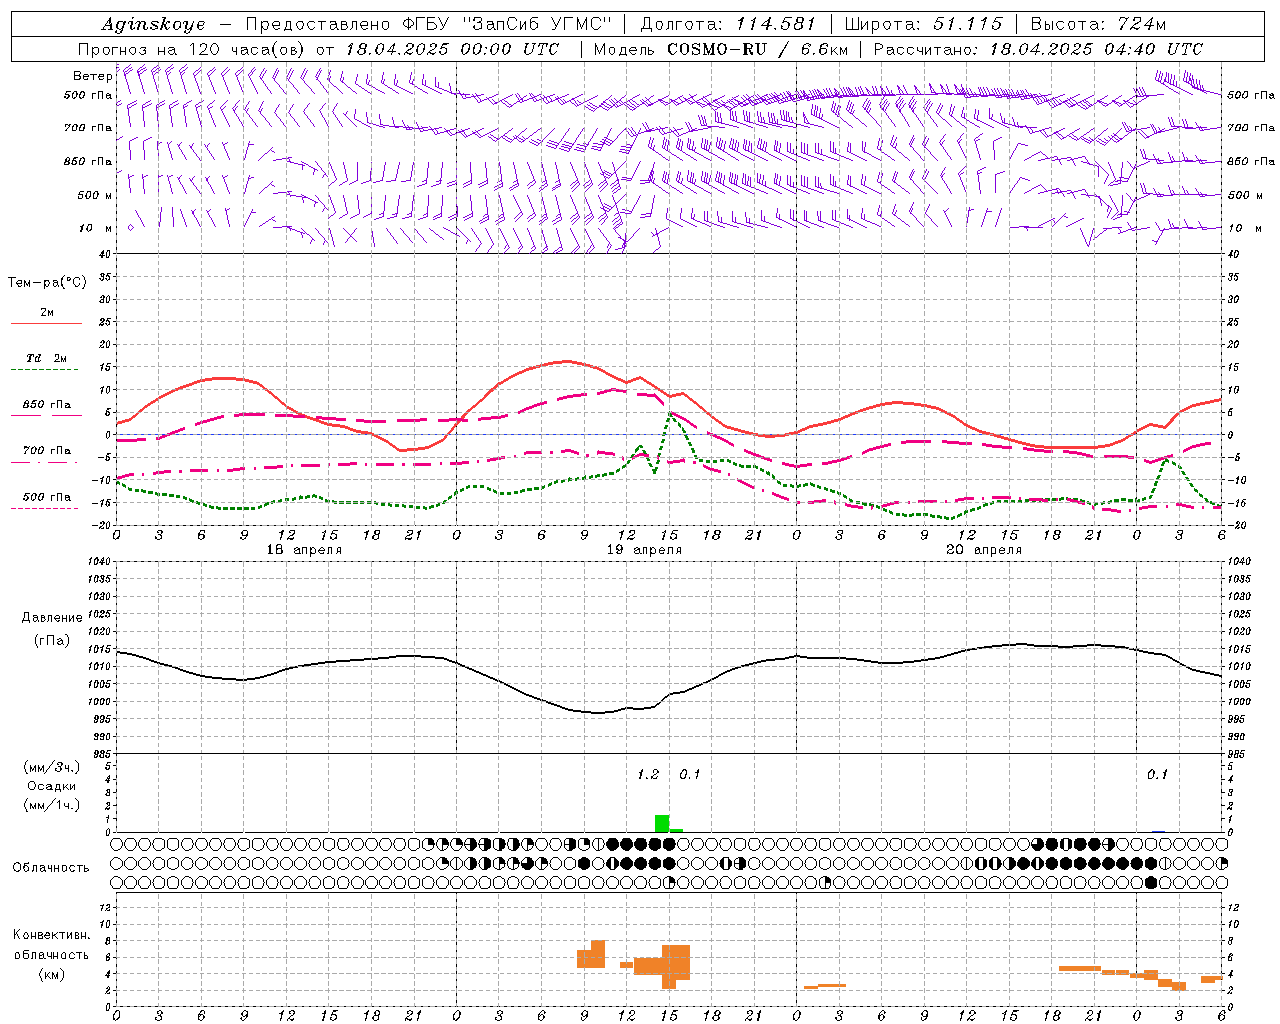Click the green Td curve spike at hour 15
Viewport: 1280px width, 1024px height.
[x=669, y=413]
